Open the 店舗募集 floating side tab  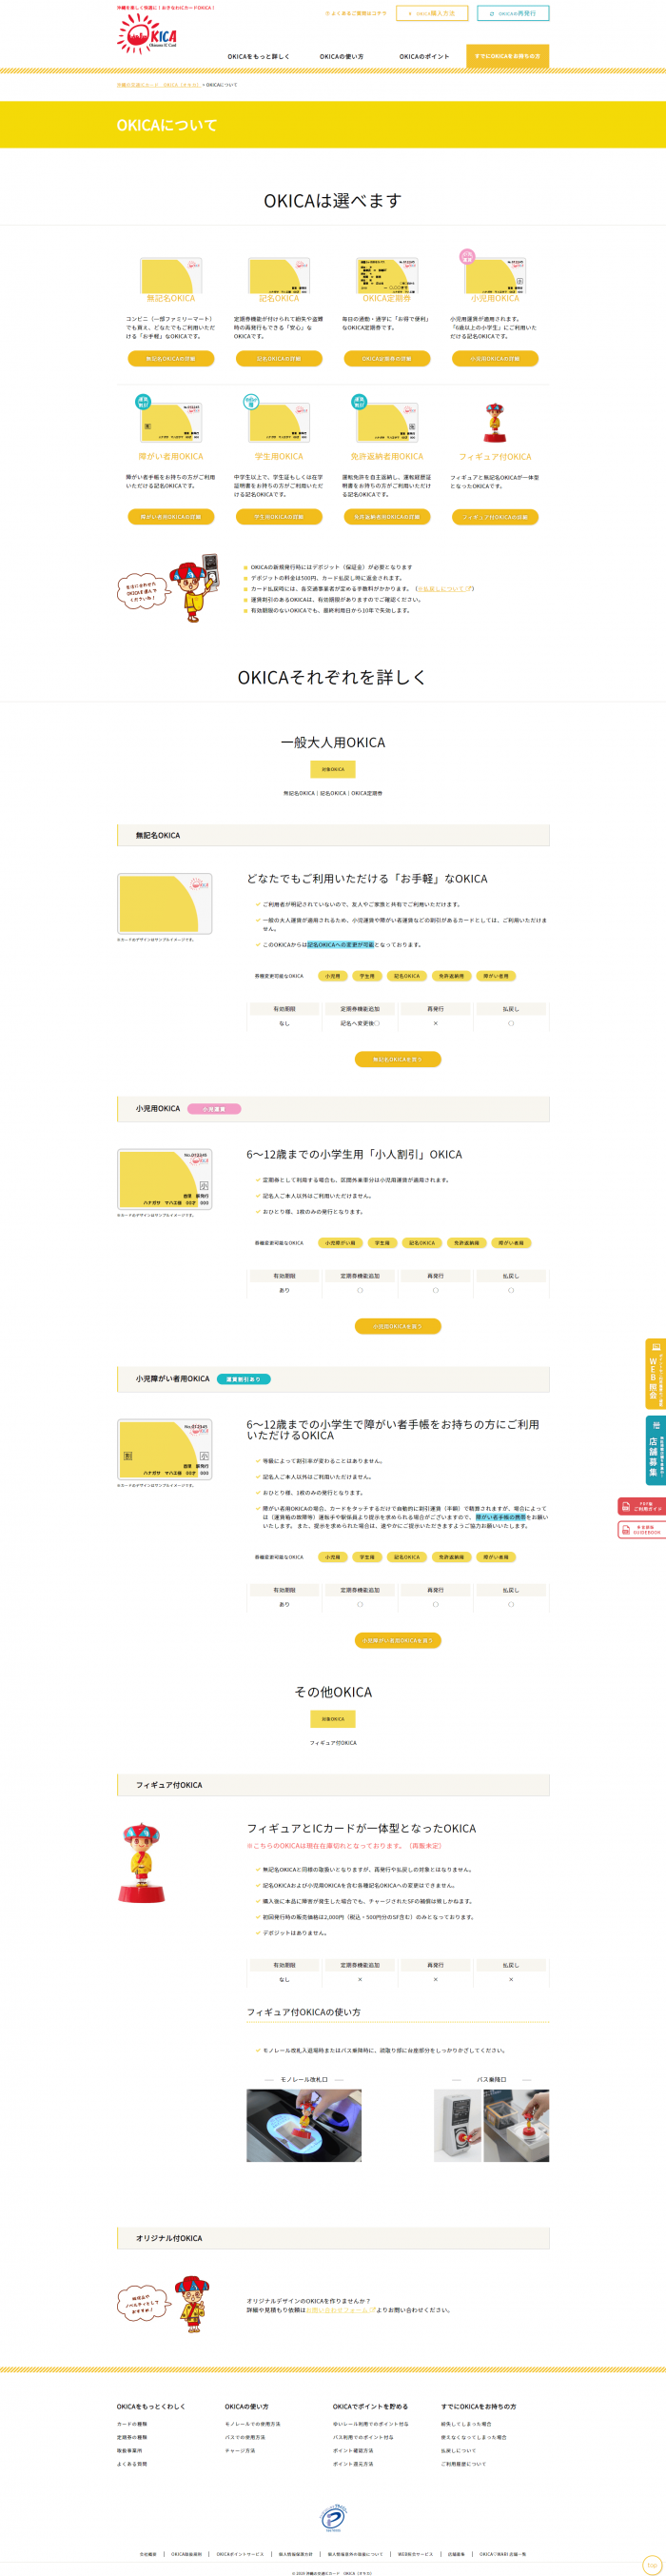pos(655,1450)
